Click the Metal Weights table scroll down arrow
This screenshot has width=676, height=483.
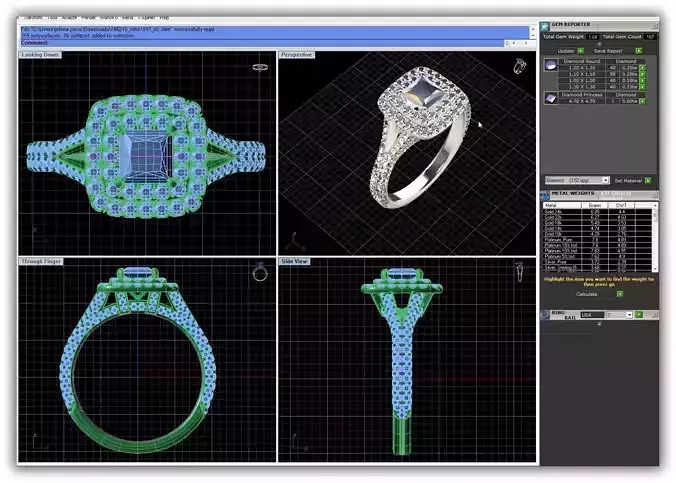tap(655, 268)
